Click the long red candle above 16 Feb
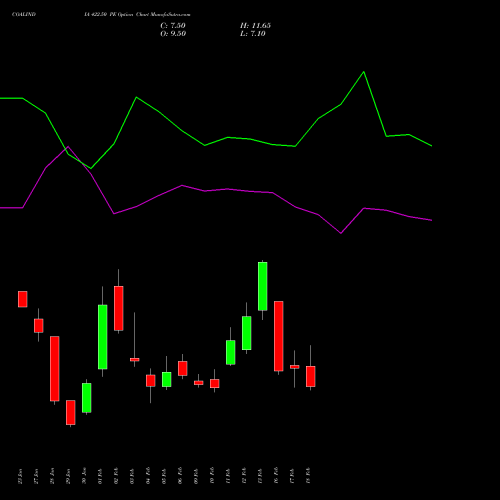 click(279, 336)
